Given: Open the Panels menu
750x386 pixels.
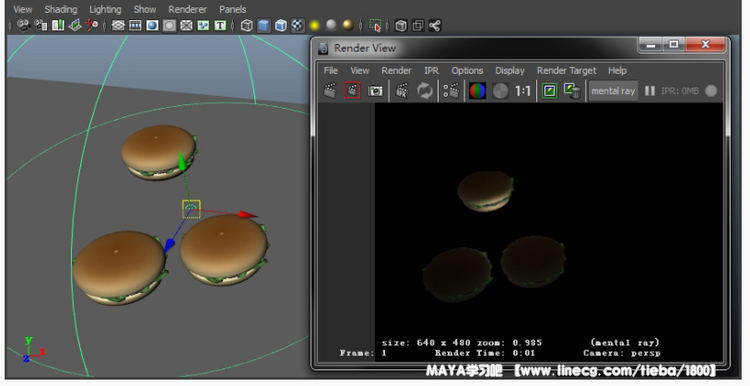Looking at the screenshot, I should pos(232,9).
